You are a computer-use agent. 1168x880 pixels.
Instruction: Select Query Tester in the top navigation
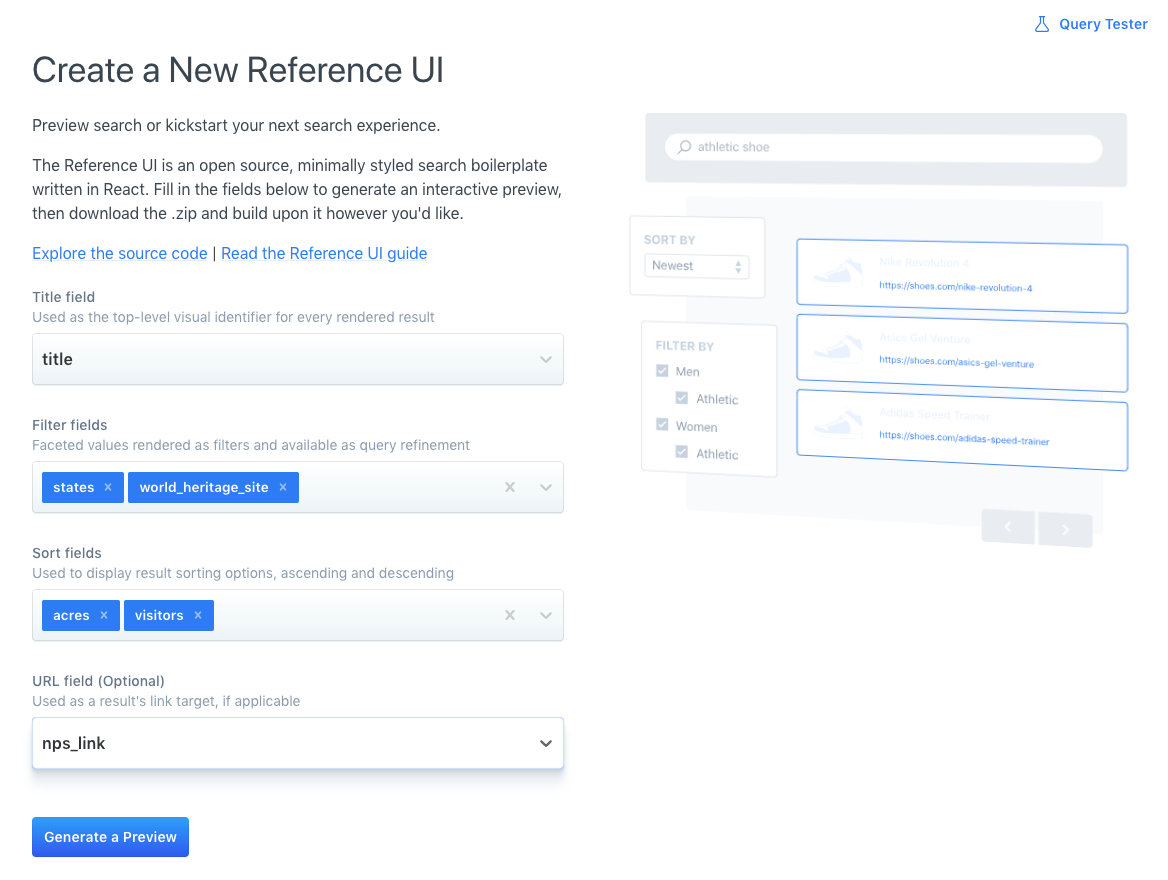click(x=1103, y=23)
